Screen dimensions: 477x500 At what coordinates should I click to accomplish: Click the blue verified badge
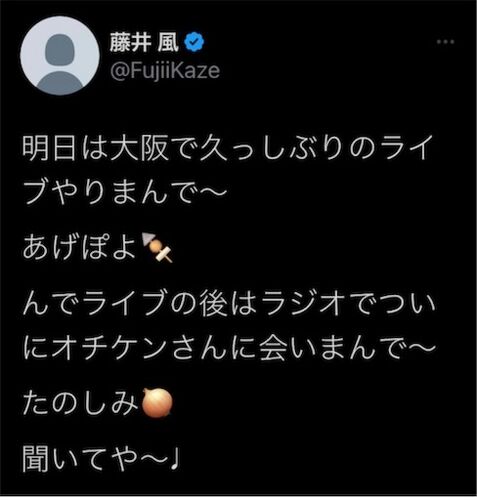click(x=194, y=42)
